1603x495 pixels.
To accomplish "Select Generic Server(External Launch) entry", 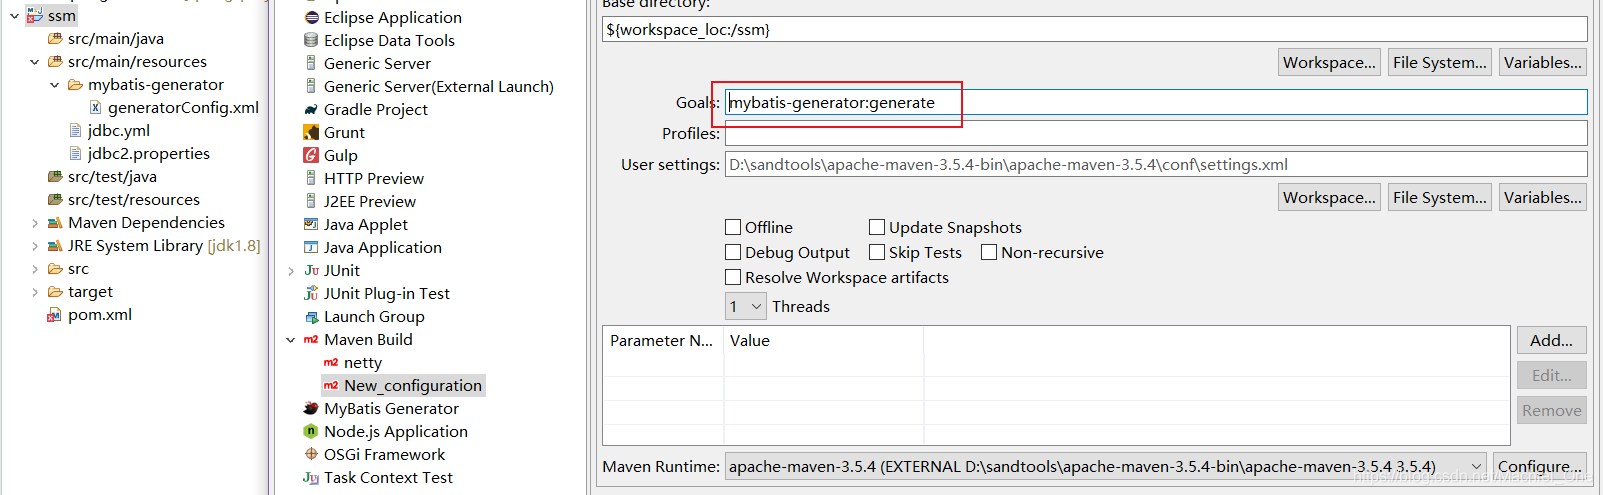I will 439,87.
